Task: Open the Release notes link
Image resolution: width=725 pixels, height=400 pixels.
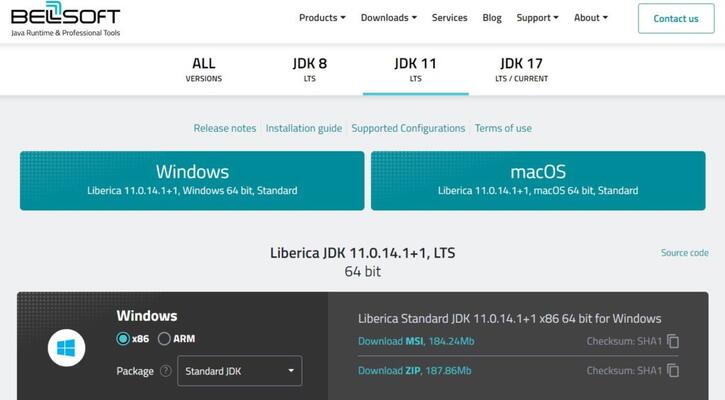Action: 225,128
